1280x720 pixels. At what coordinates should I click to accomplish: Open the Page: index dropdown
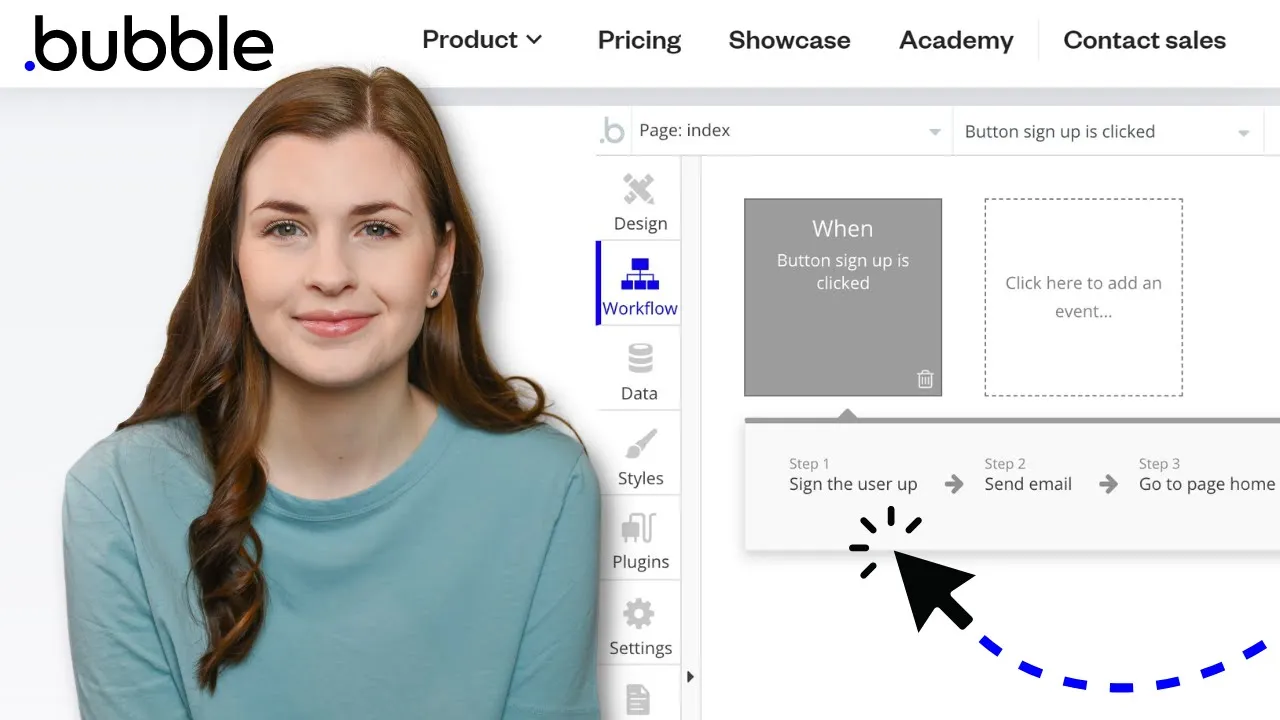pyautogui.click(x=790, y=131)
